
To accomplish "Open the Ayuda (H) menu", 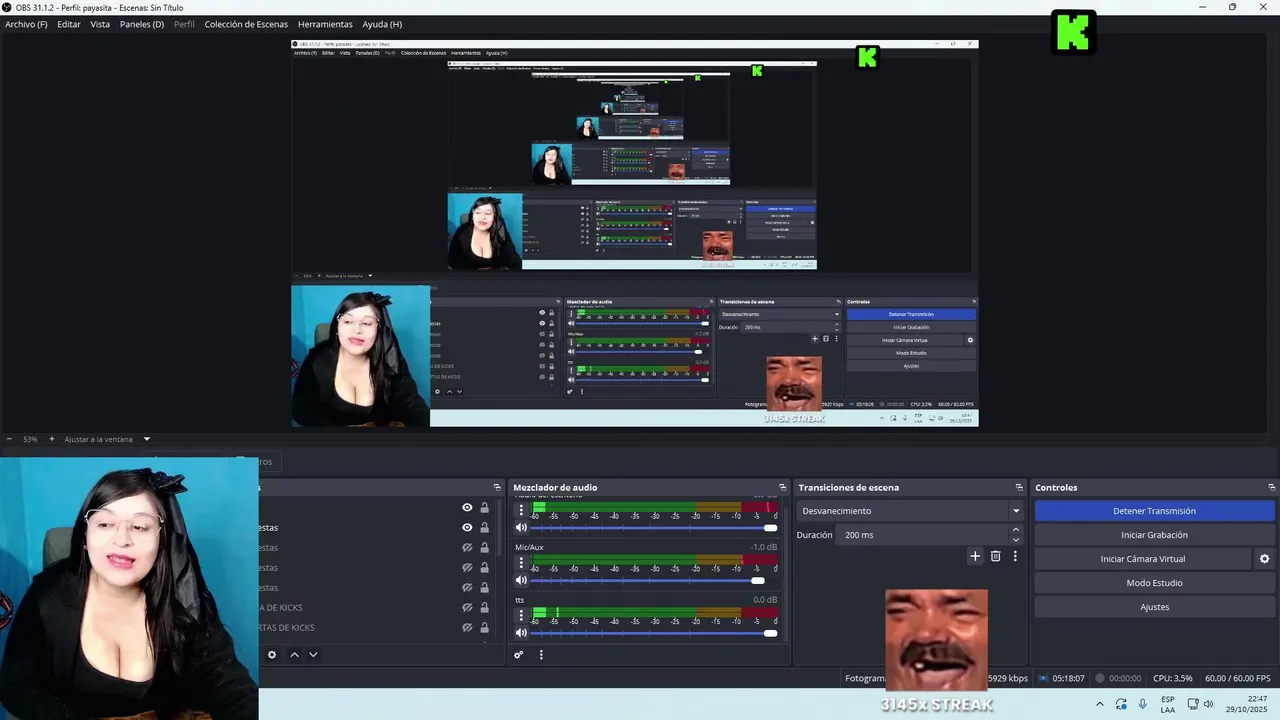I will [382, 24].
